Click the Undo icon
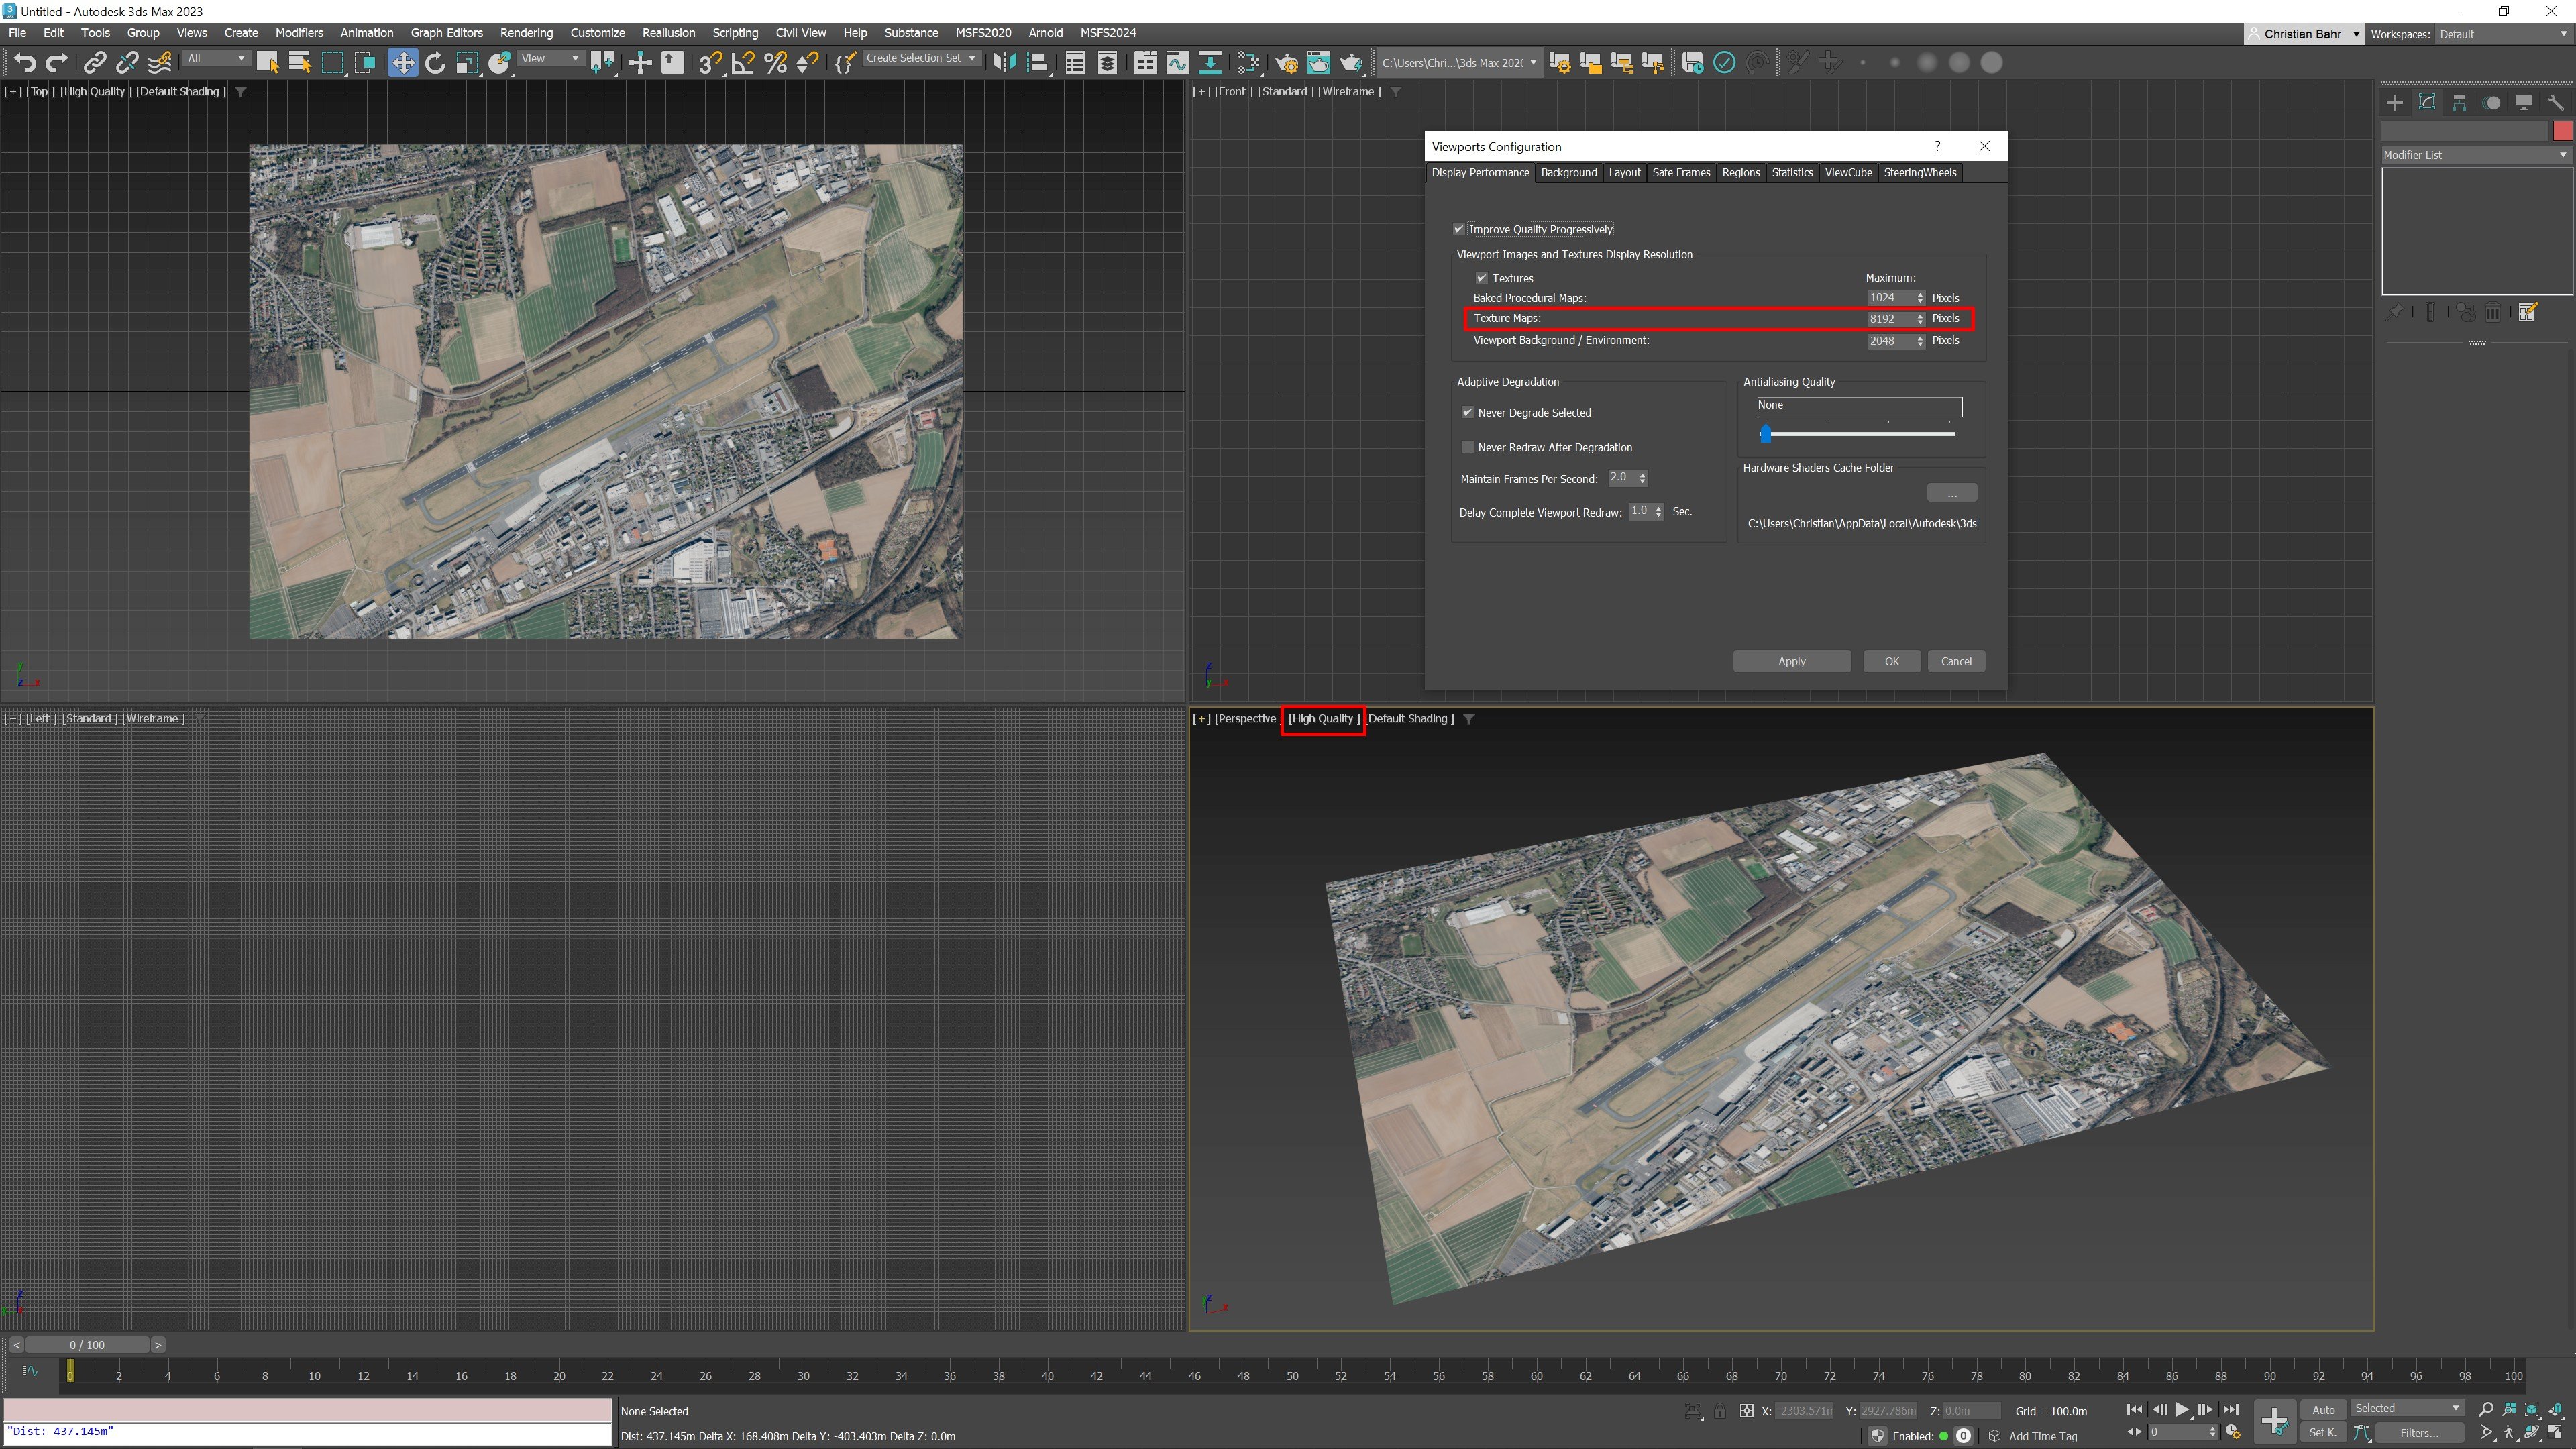2576x1449 pixels. pyautogui.click(x=25, y=62)
